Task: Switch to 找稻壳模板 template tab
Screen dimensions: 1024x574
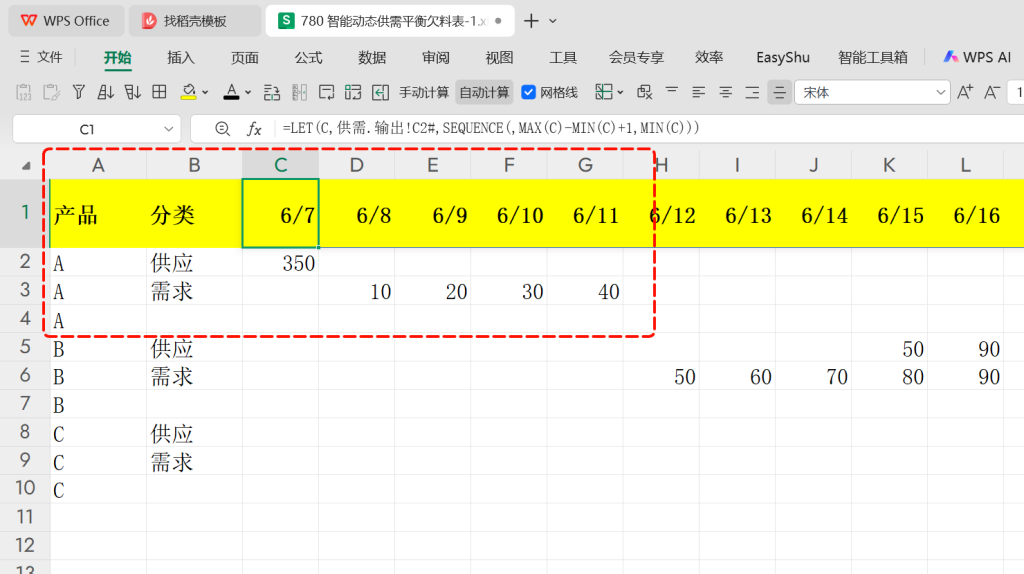Action: (x=195, y=21)
